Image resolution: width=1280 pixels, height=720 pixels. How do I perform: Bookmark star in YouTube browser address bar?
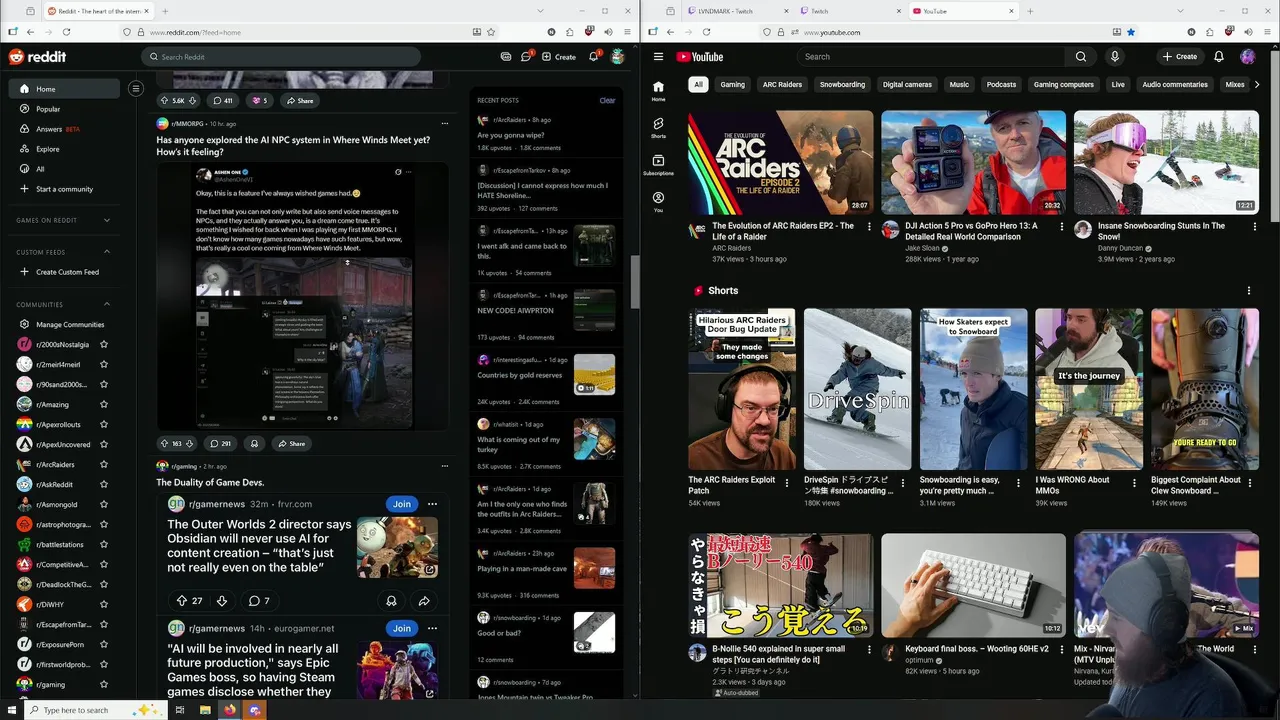pyautogui.click(x=1131, y=32)
